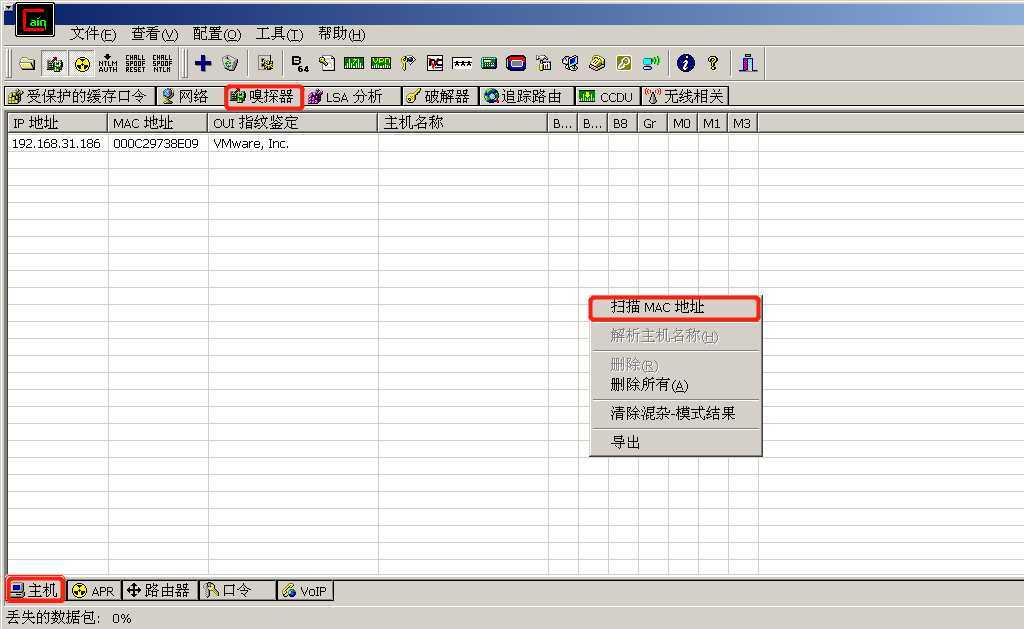Click the blue plus Add to list icon

point(203,63)
